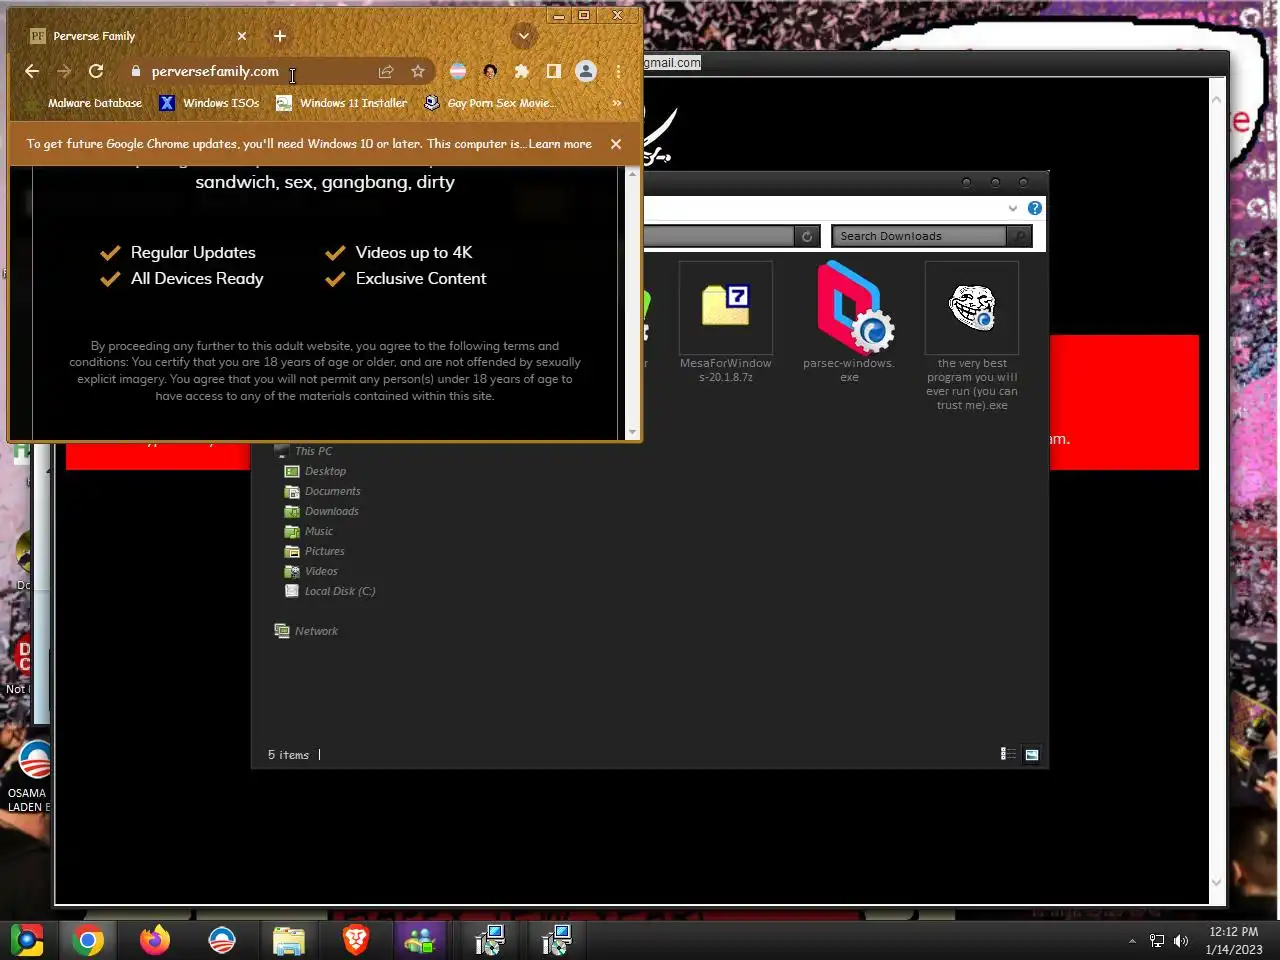Open a new Chrome tab with plus button

(280, 36)
